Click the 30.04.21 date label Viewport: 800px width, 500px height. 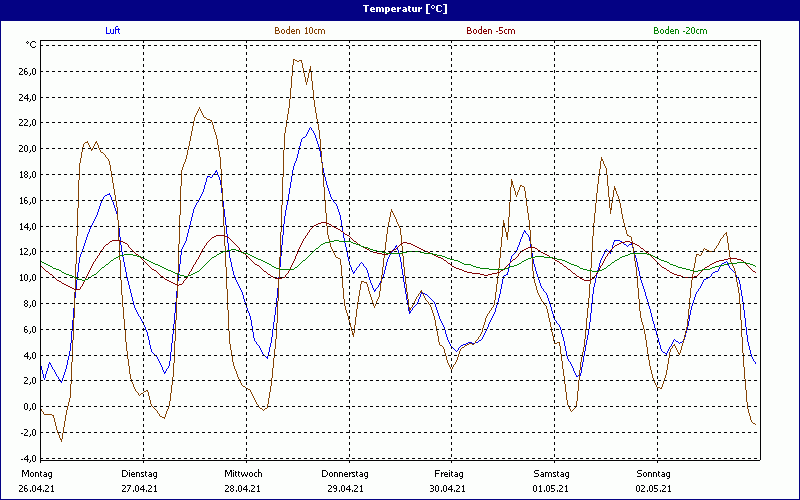point(447,488)
